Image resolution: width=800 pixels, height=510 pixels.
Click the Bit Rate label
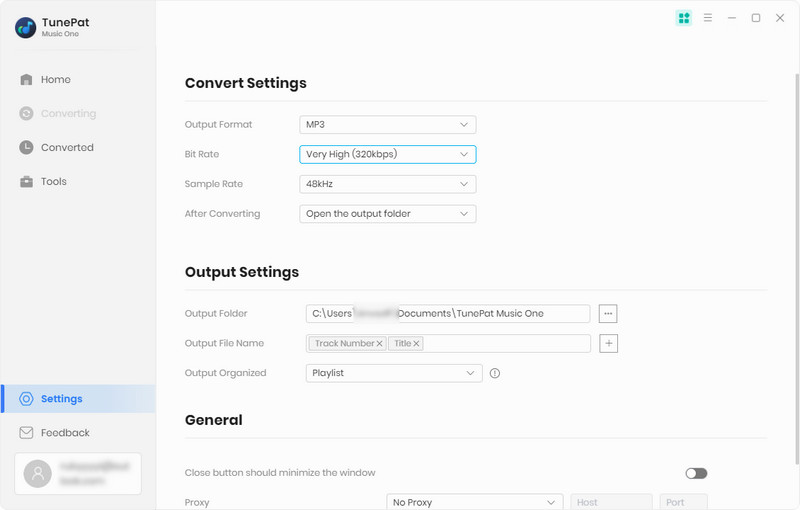pyautogui.click(x=202, y=154)
